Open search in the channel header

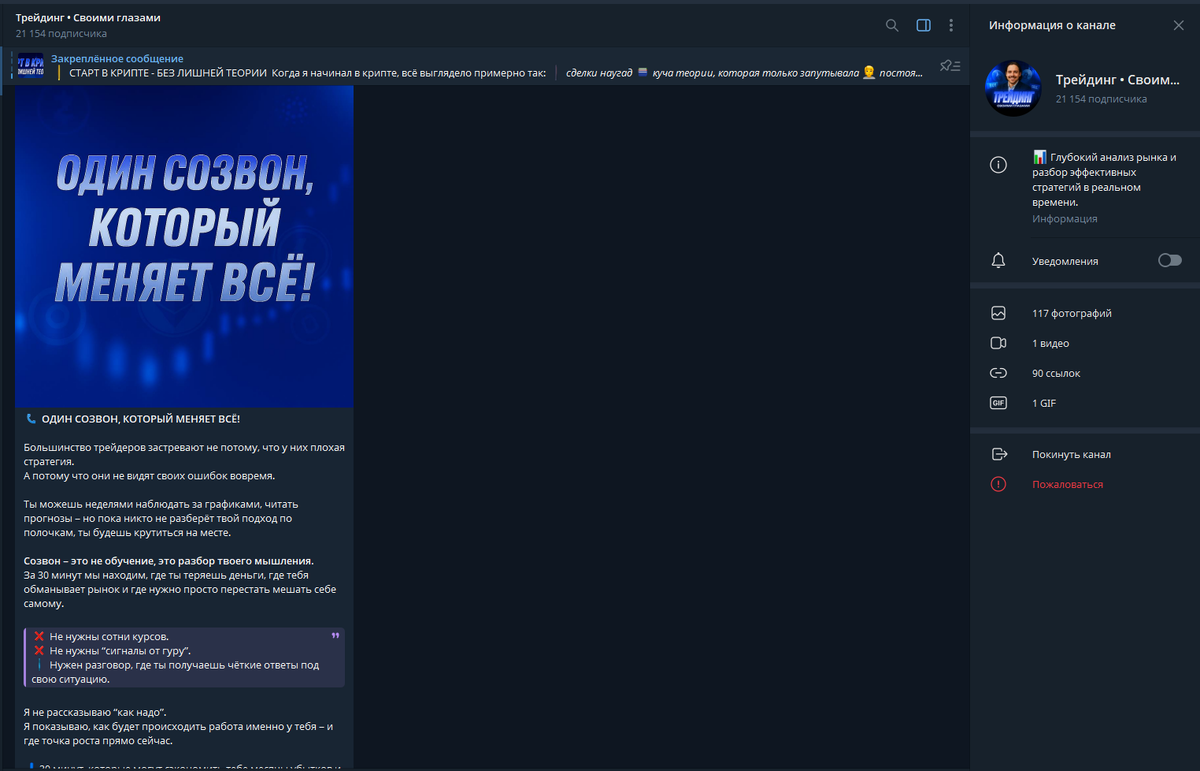pyautogui.click(x=892, y=25)
